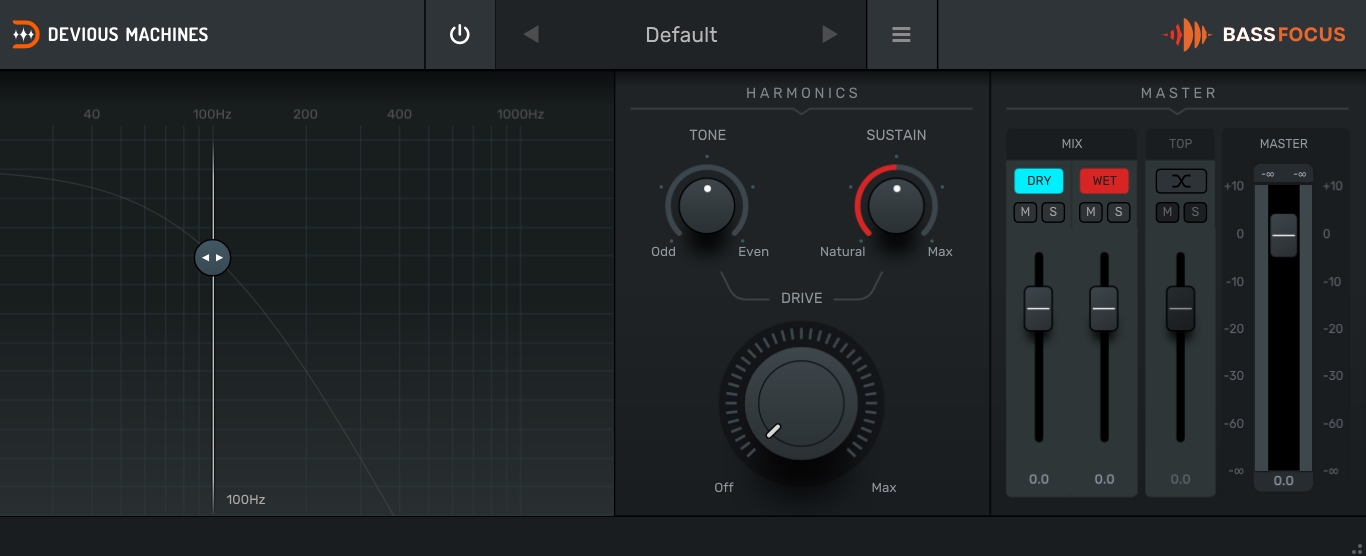1366x556 pixels.
Task: Click the Natural label under Sustain
Action: 843,252
